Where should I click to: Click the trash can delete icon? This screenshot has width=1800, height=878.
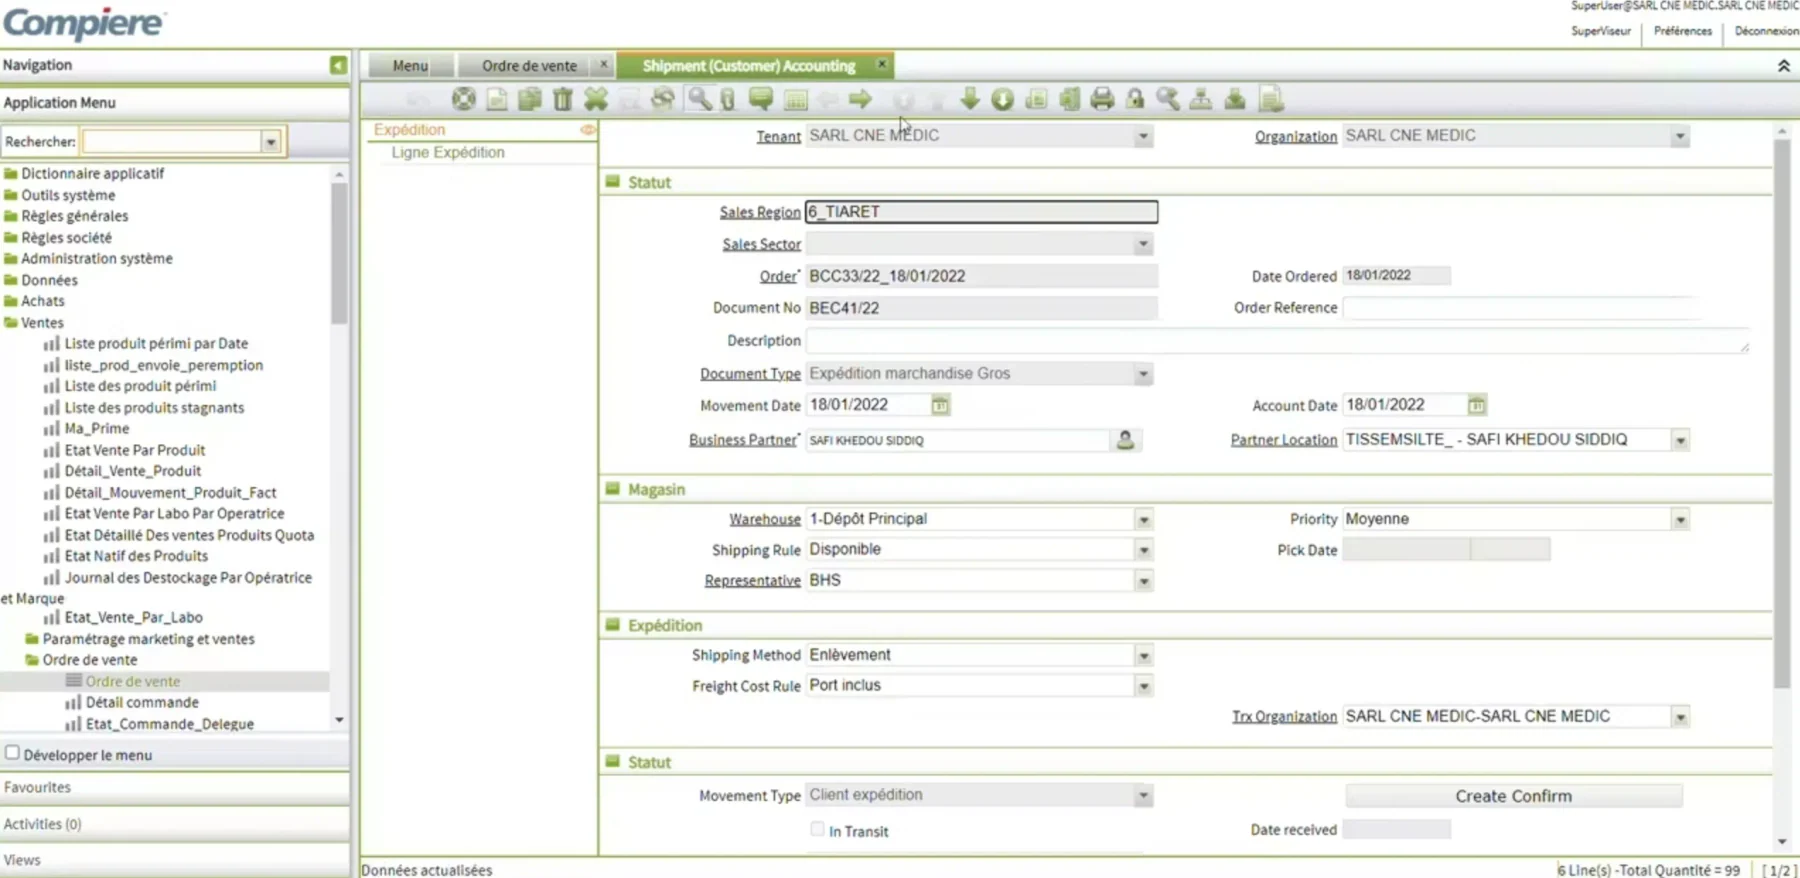pyautogui.click(x=563, y=99)
